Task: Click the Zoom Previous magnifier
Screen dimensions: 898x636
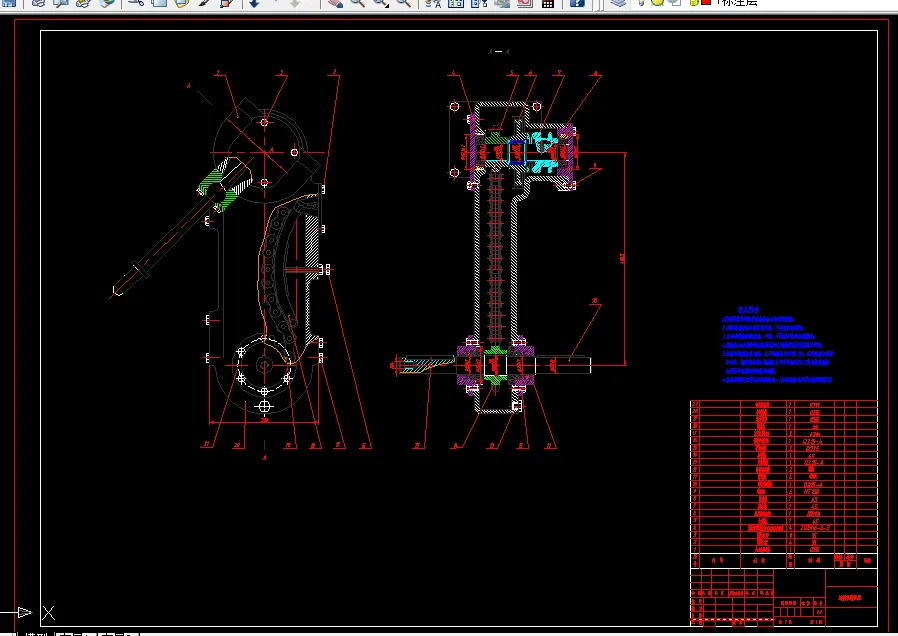Action: tap(404, 3)
